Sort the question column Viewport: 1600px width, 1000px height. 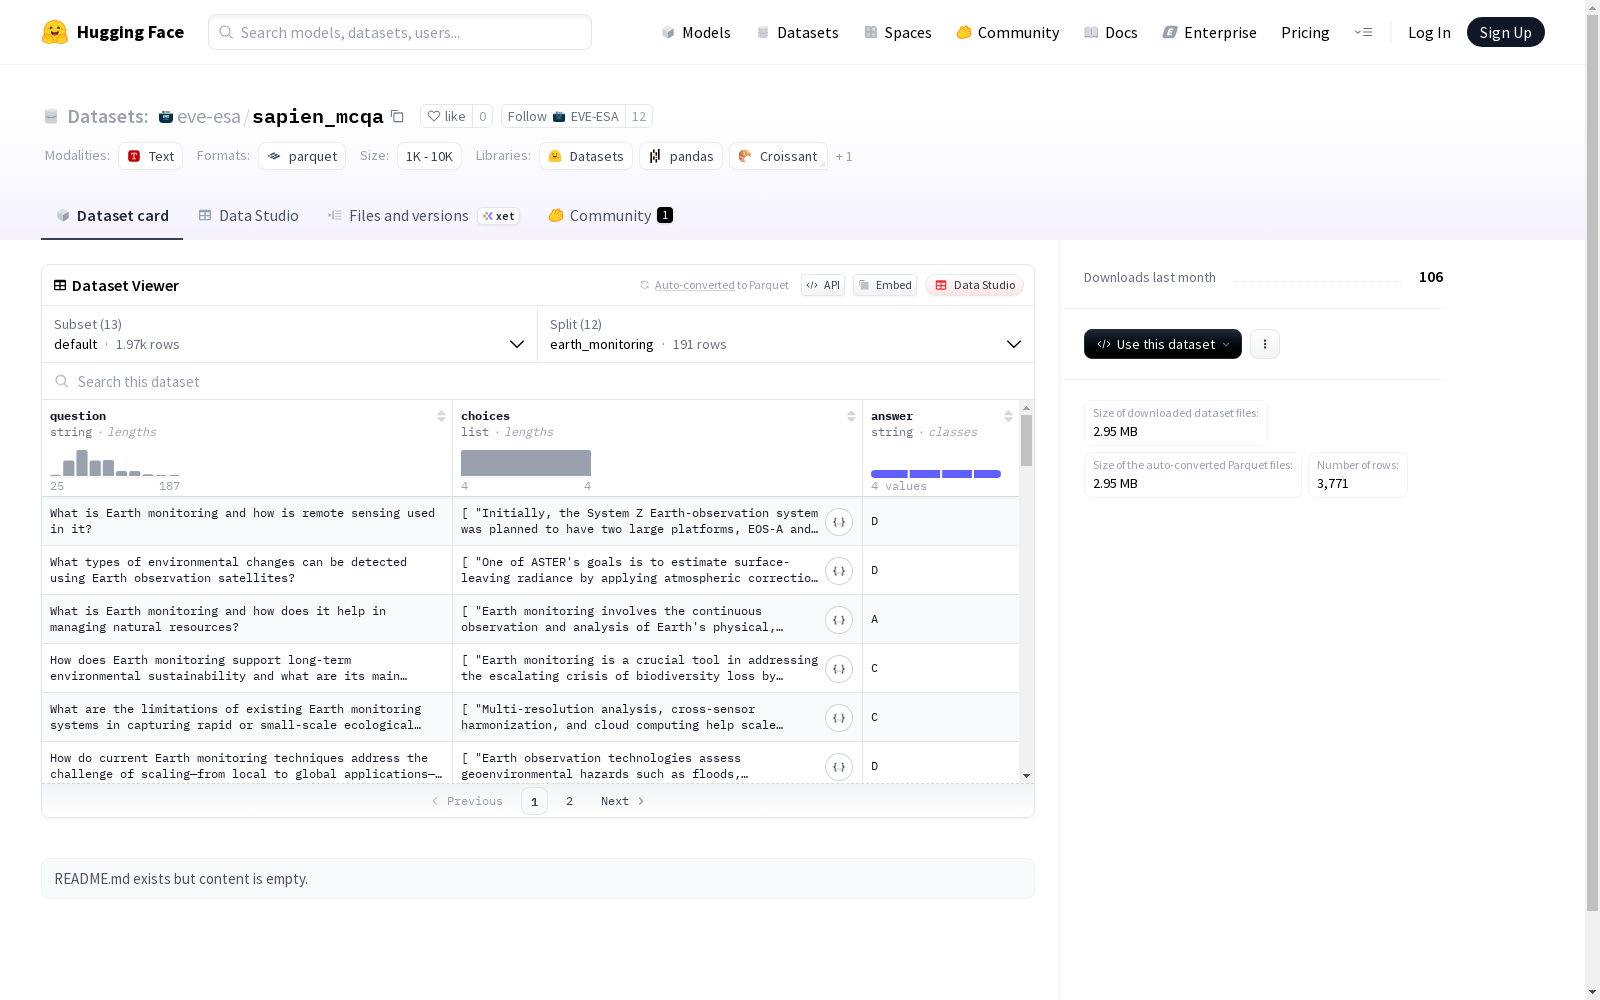coord(441,416)
